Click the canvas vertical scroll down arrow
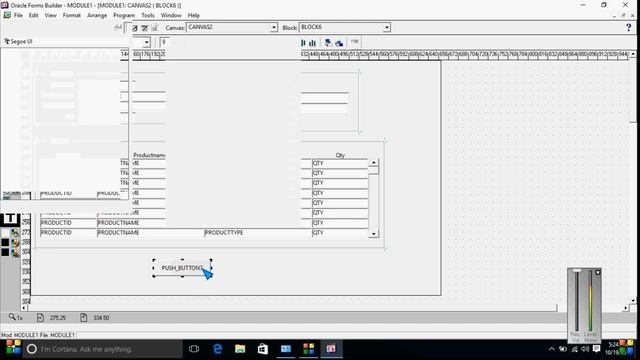Screen dimensions: 640x360 pos(633,300)
